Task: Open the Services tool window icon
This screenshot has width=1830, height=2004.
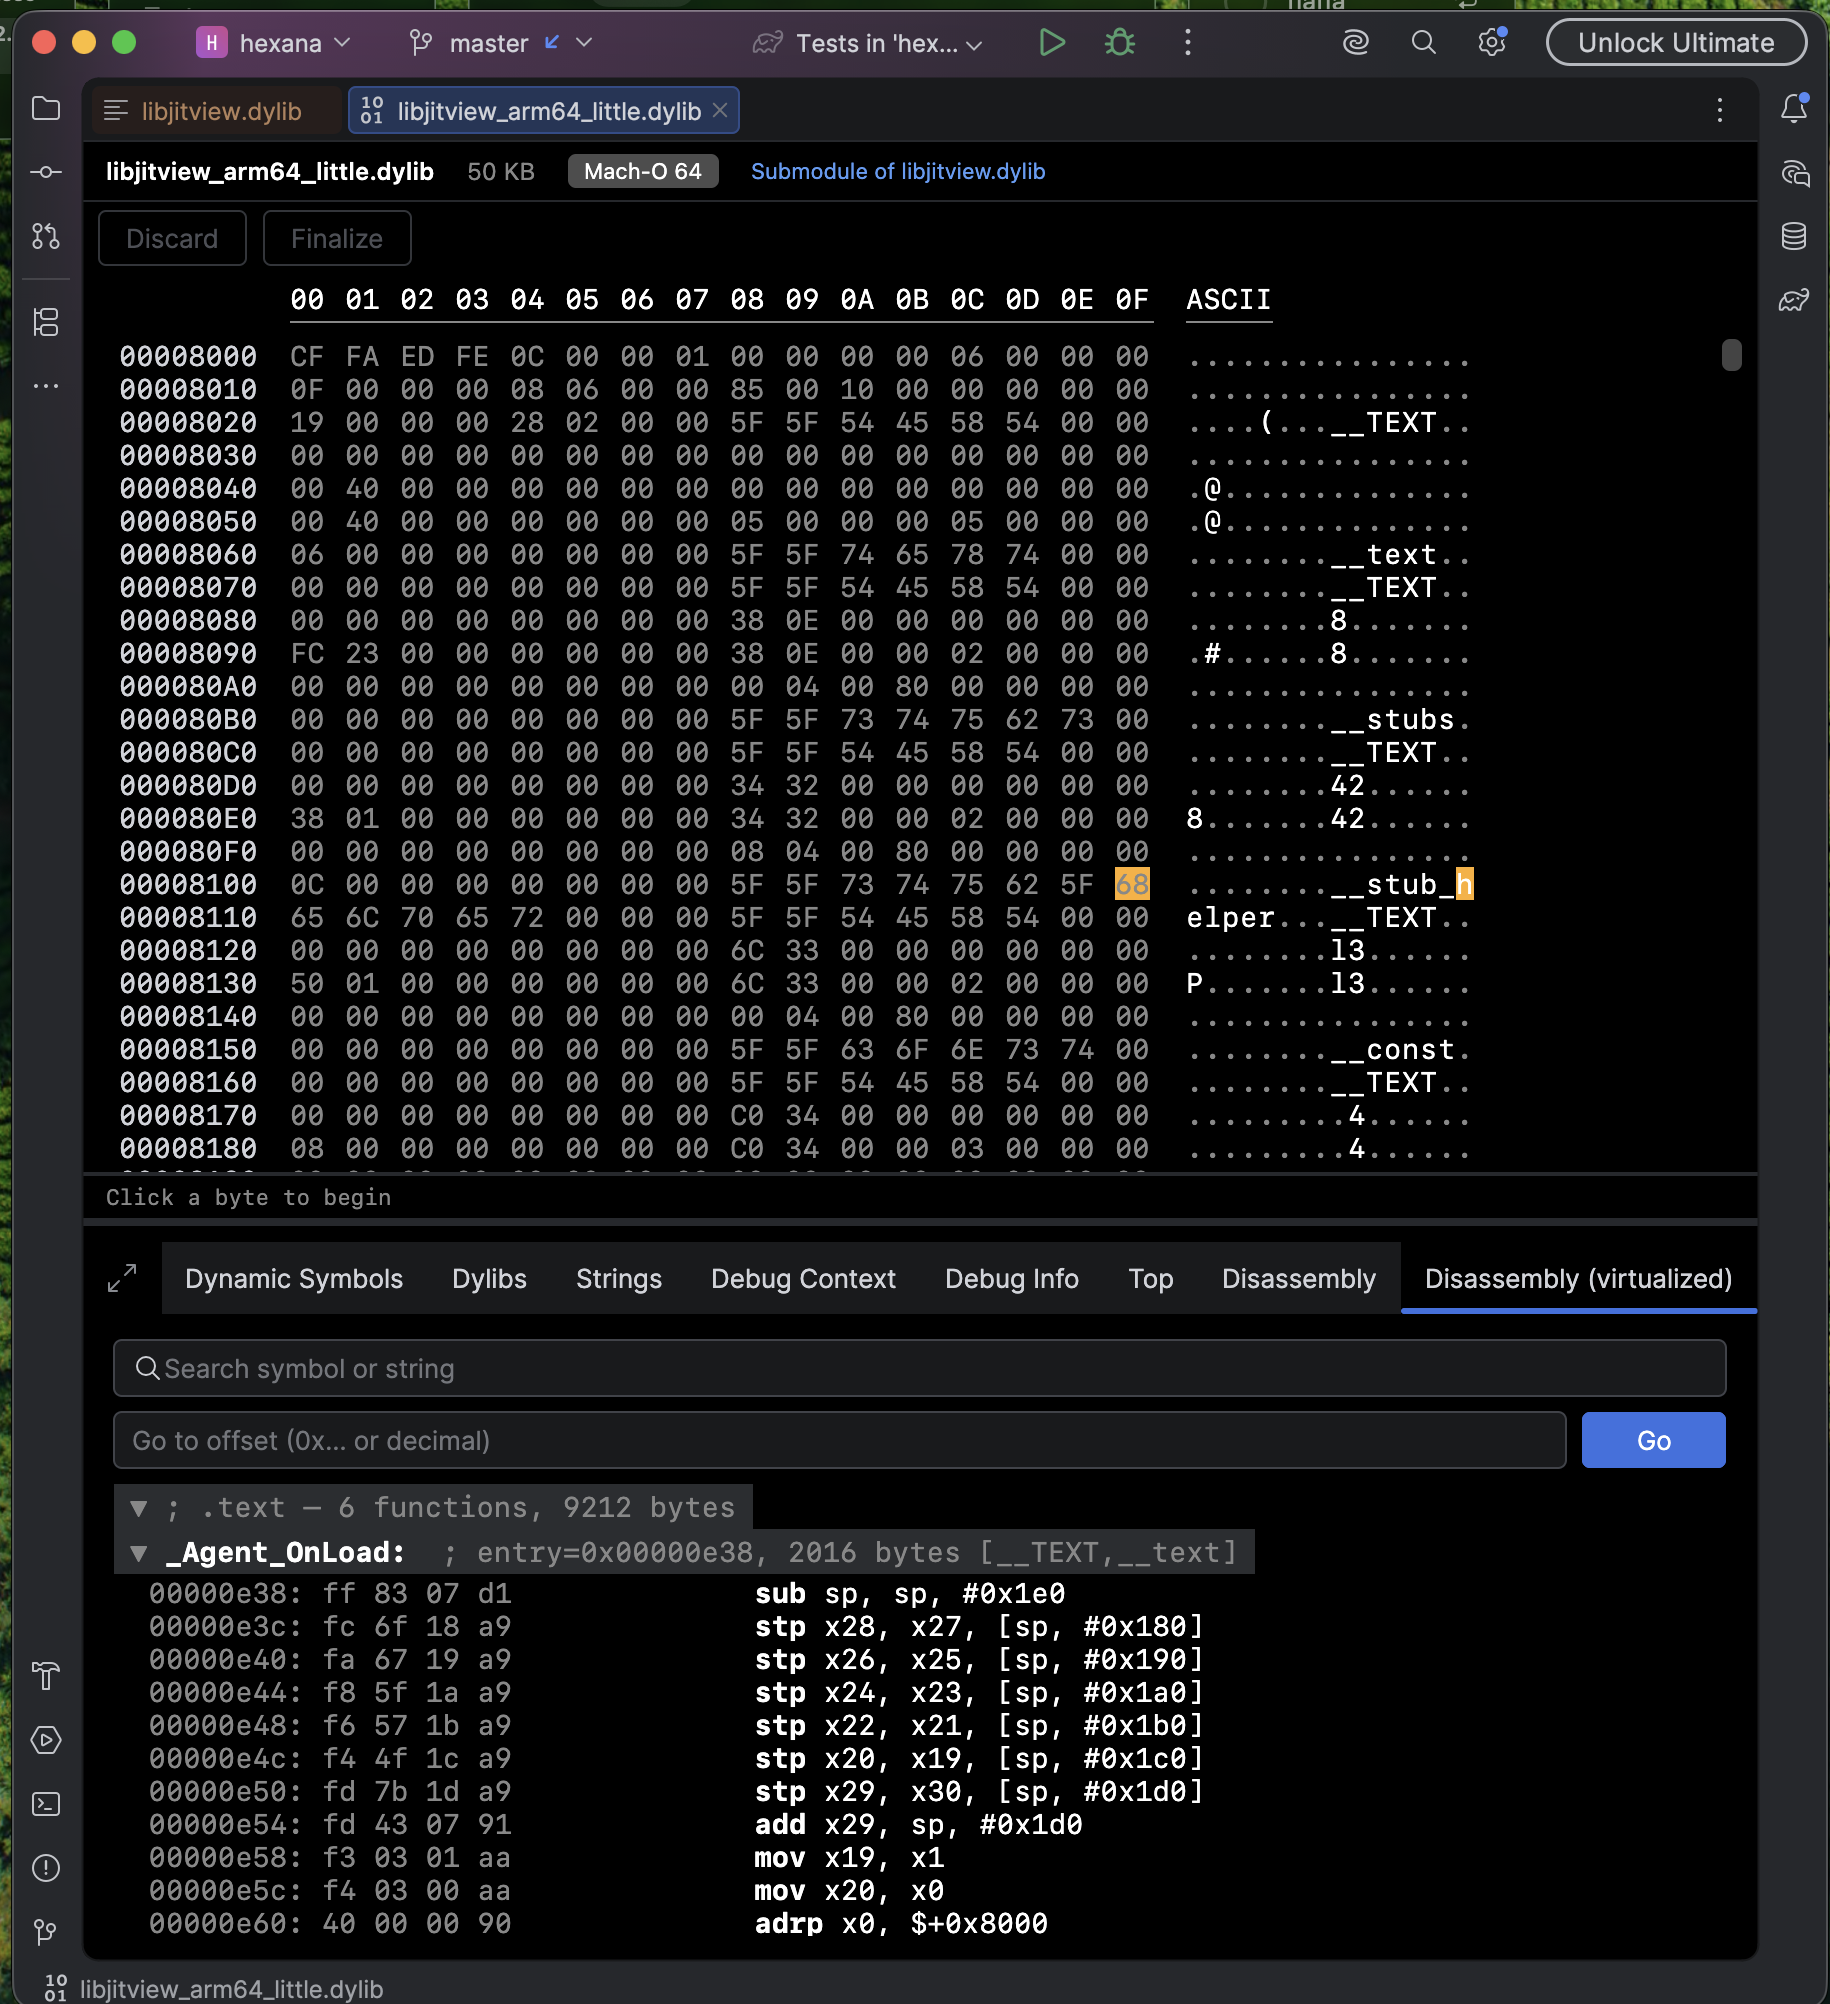Action: click(46, 1740)
